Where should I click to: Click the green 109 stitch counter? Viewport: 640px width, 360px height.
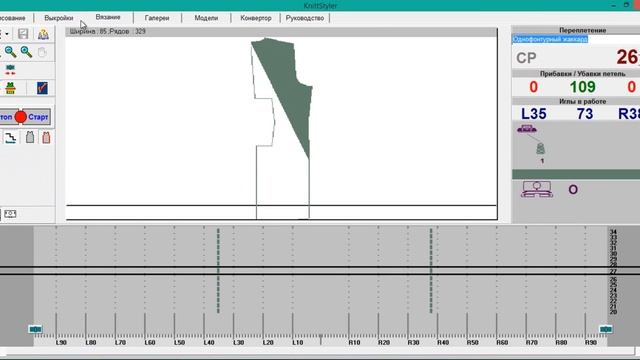click(582, 87)
